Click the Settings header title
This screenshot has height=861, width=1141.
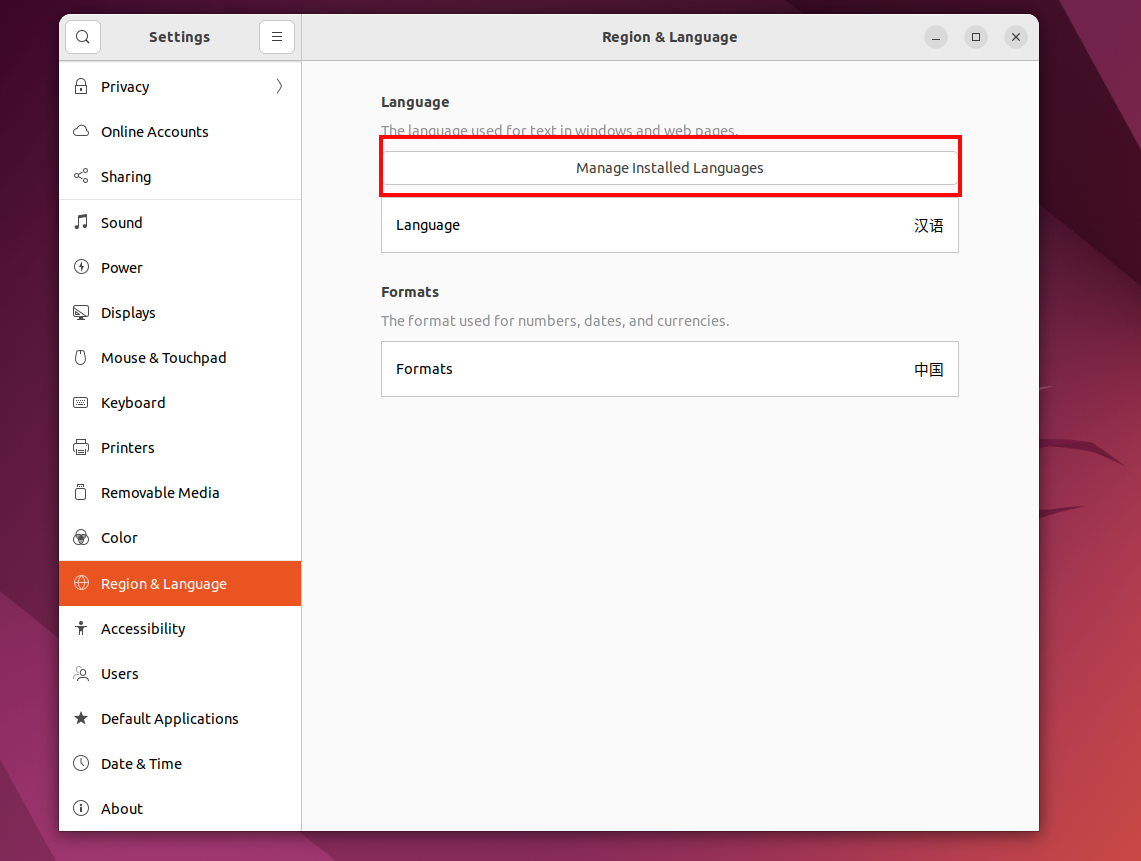point(179,37)
